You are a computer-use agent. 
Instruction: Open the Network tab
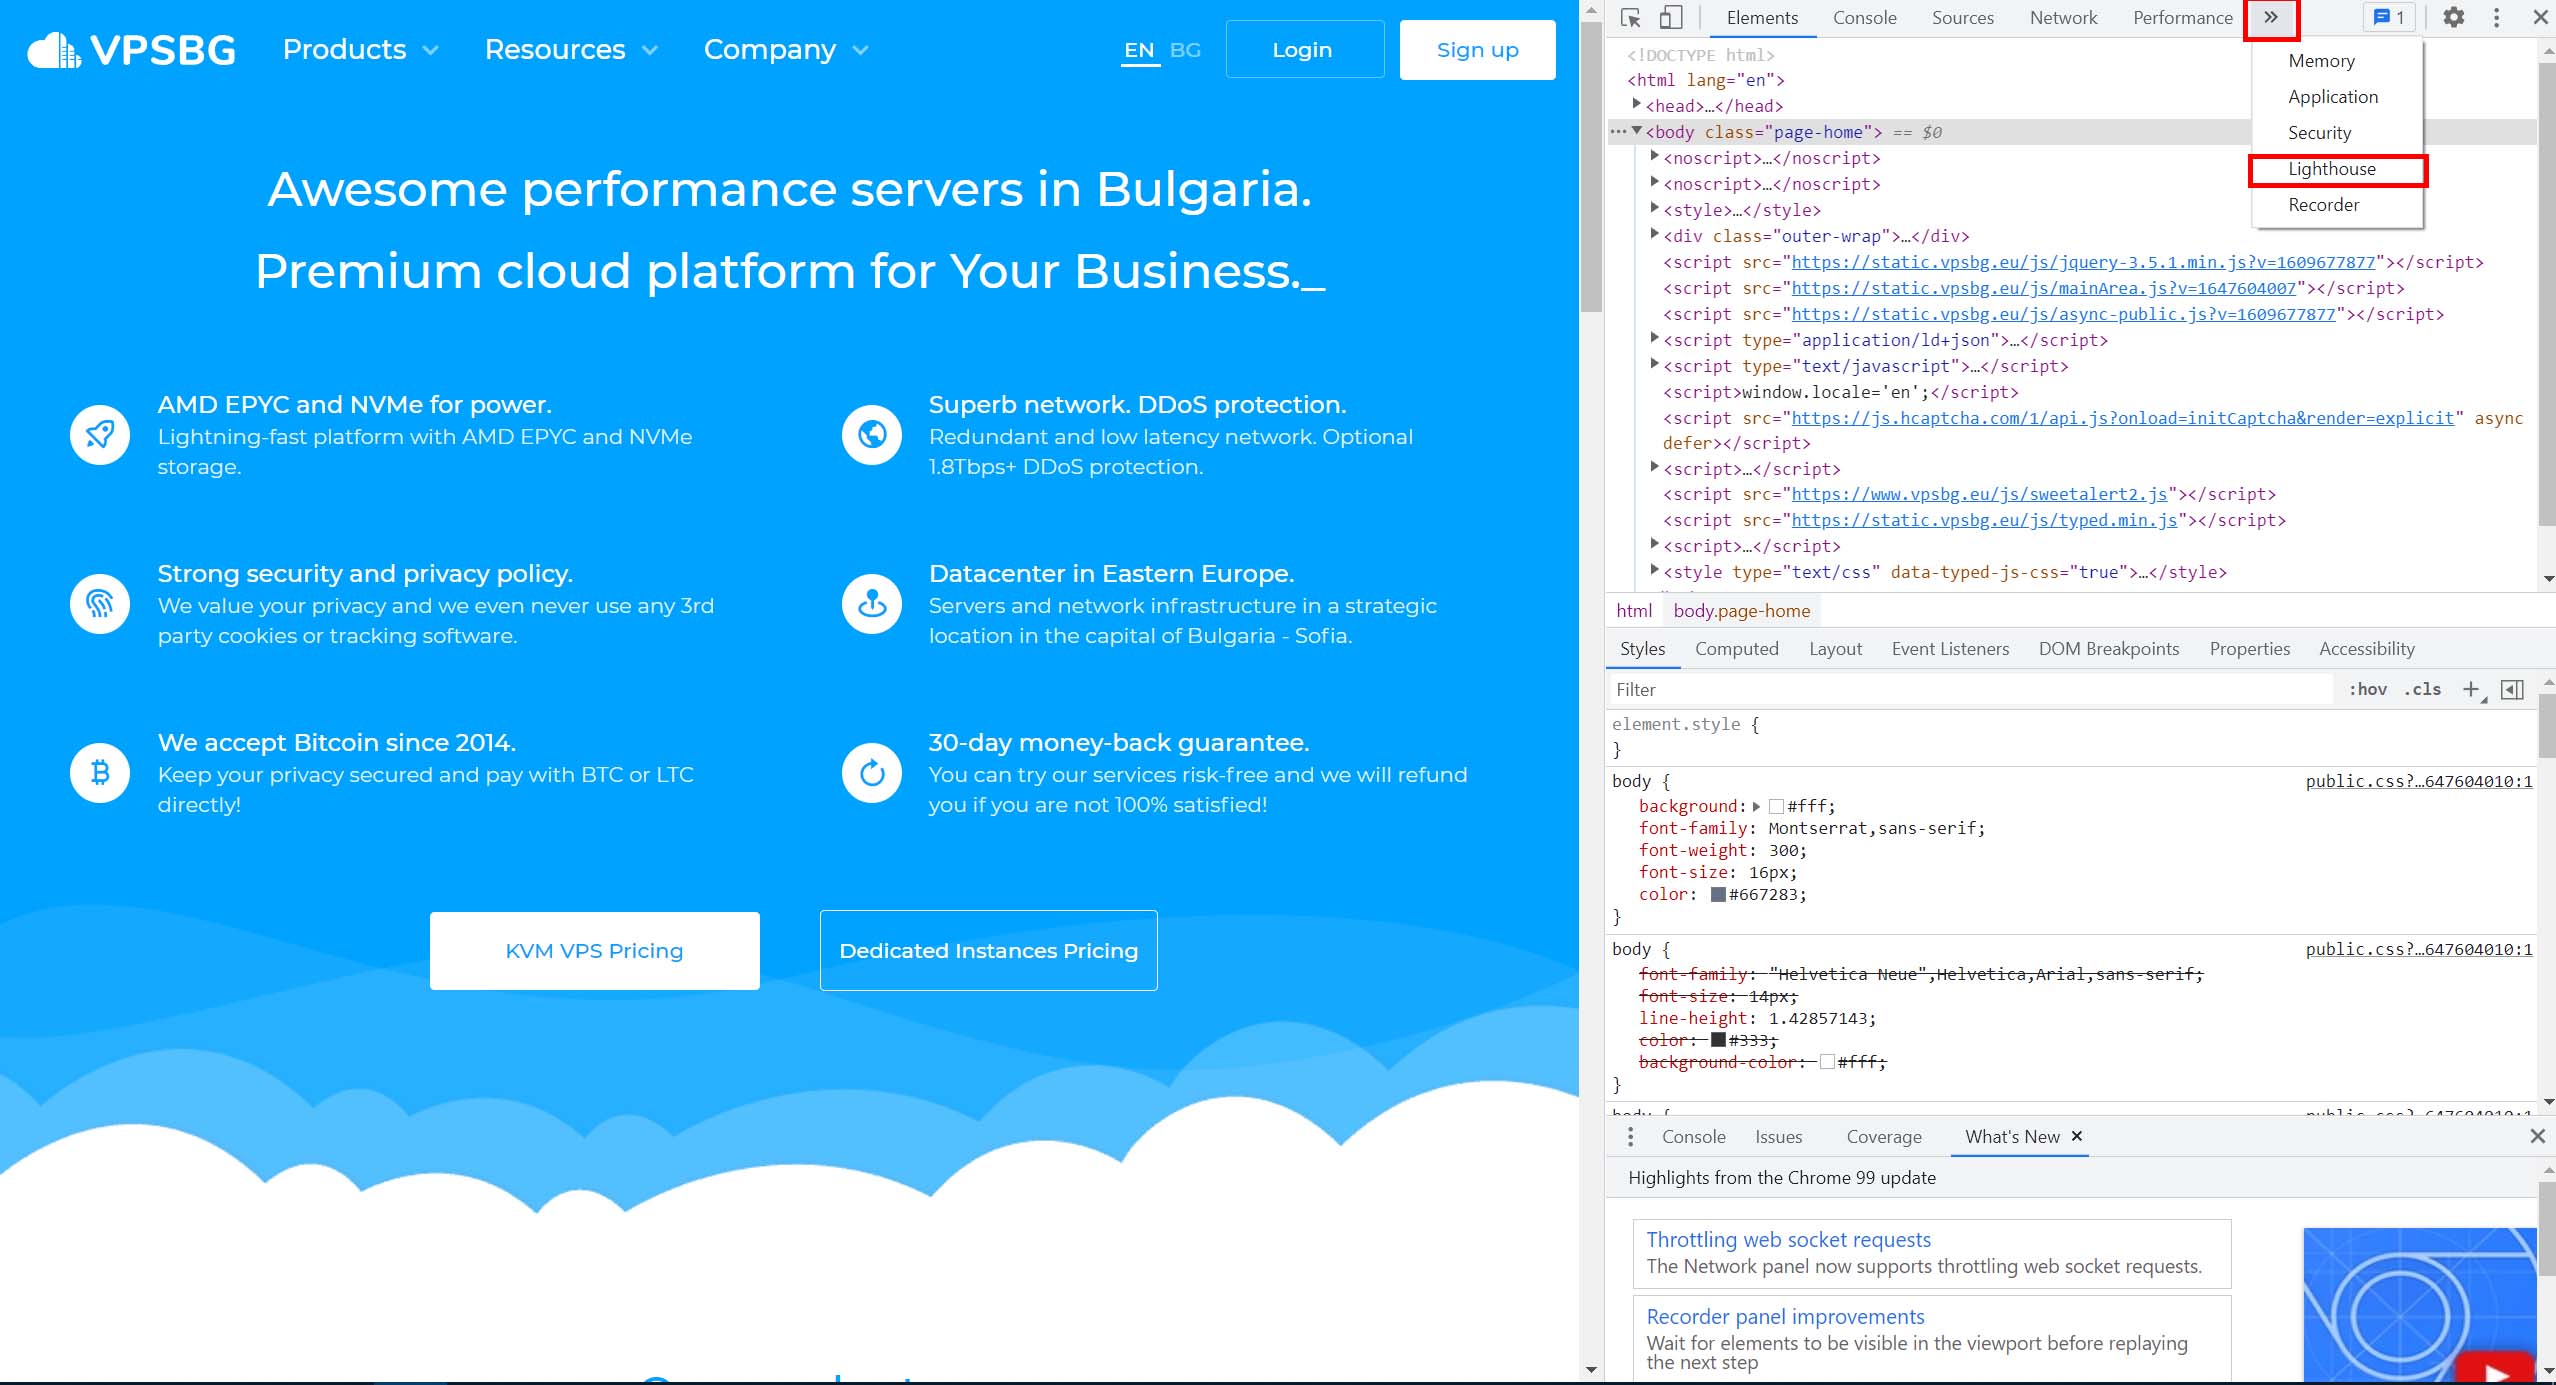[x=2063, y=18]
